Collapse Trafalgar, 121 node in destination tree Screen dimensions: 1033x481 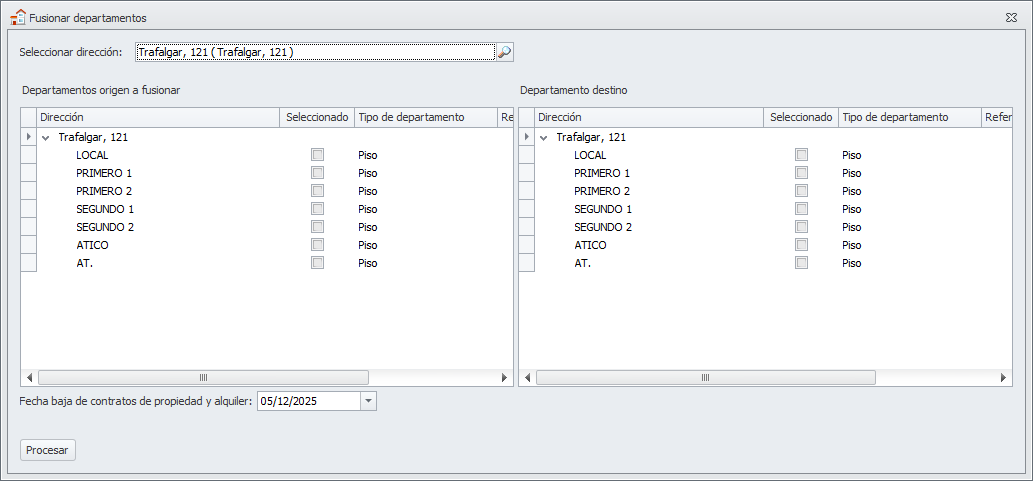click(544, 138)
